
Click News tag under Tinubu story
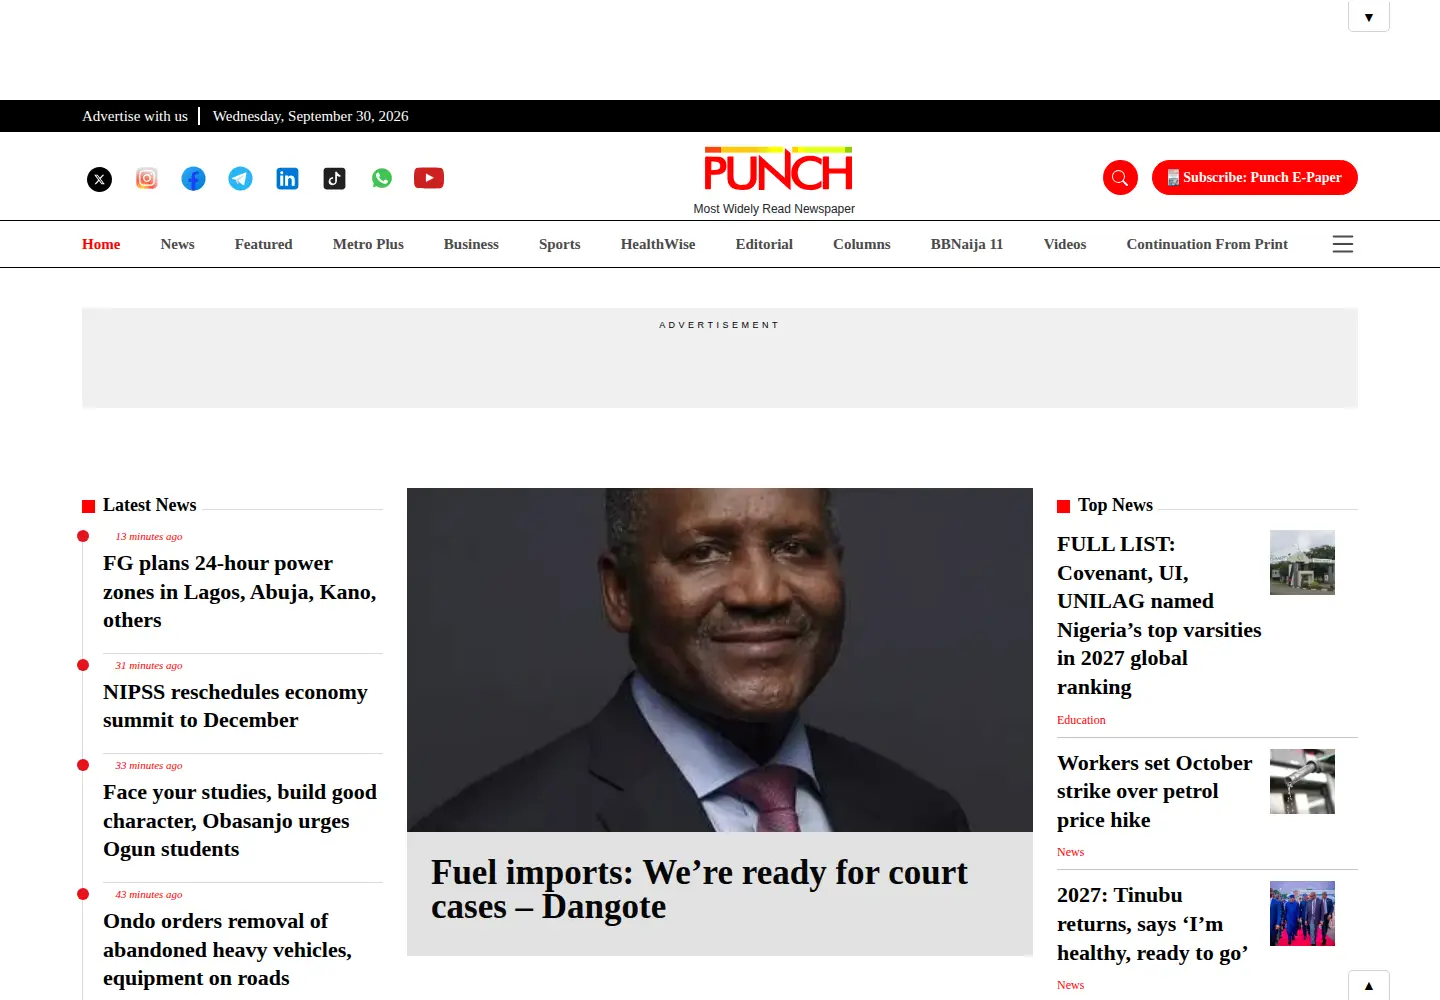1070,985
